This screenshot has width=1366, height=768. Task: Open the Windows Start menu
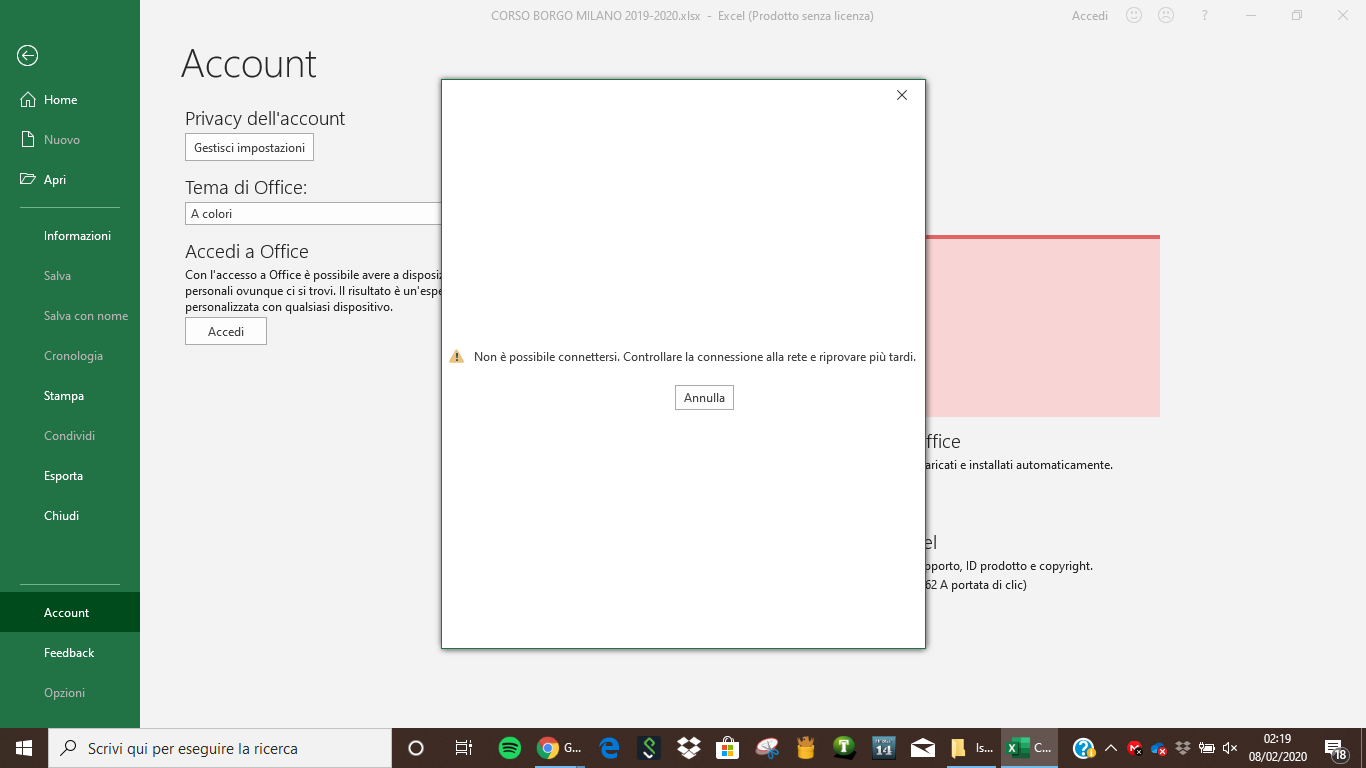click(24, 748)
